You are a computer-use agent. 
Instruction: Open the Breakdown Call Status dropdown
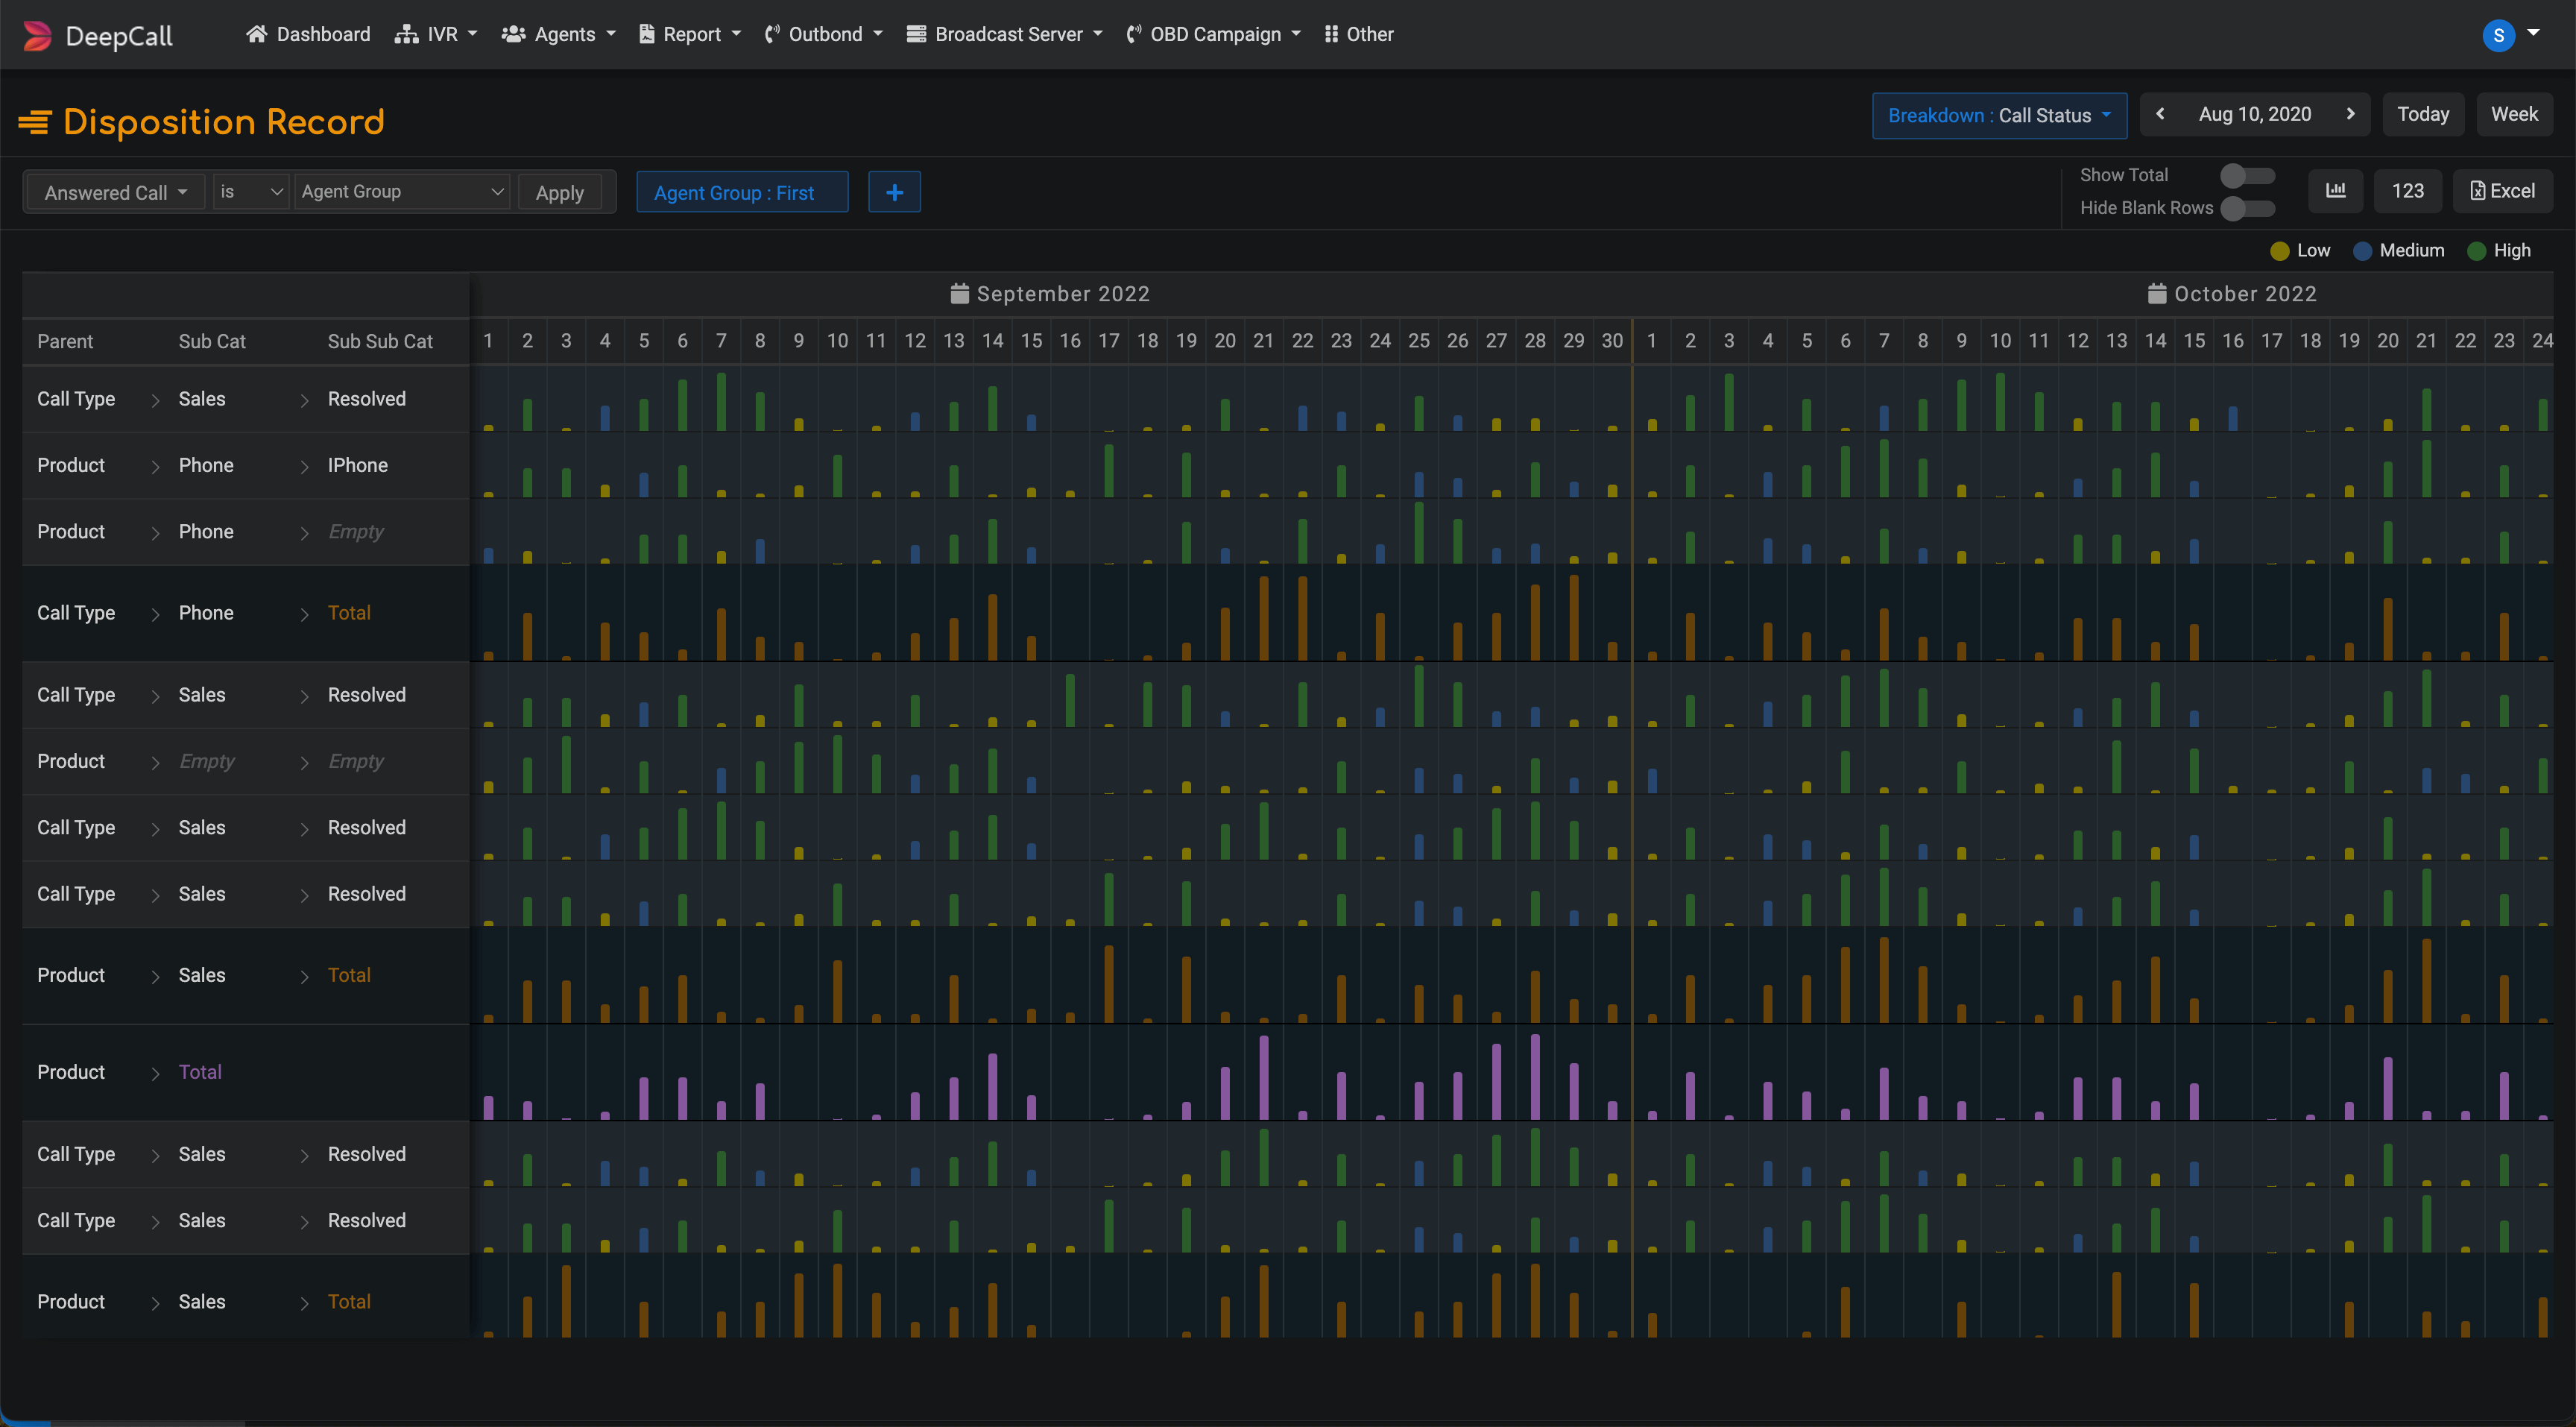tap(1998, 115)
